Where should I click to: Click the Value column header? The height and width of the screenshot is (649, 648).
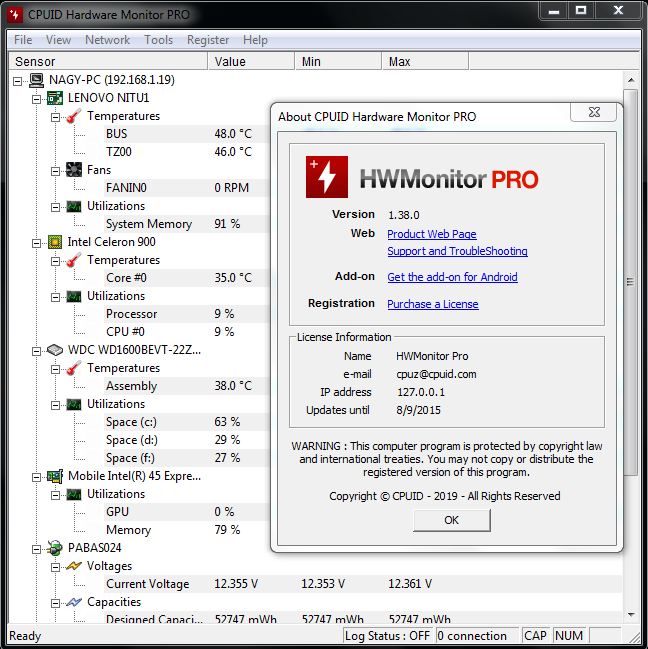pos(252,62)
